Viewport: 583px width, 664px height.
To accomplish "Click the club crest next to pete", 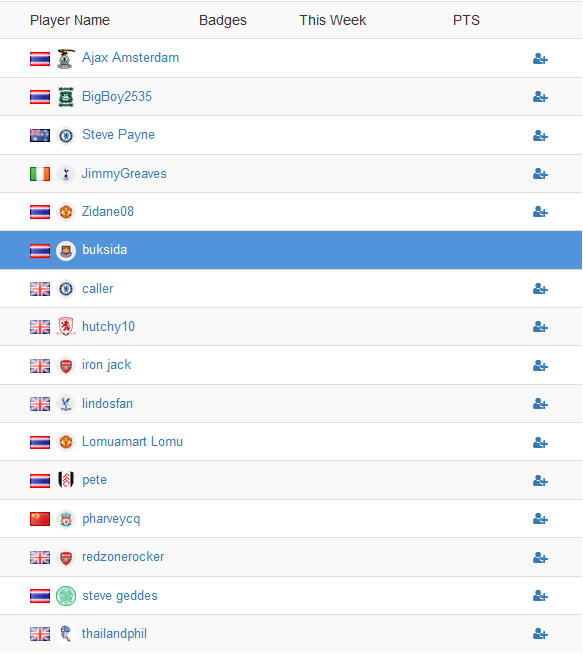I will pos(66,480).
